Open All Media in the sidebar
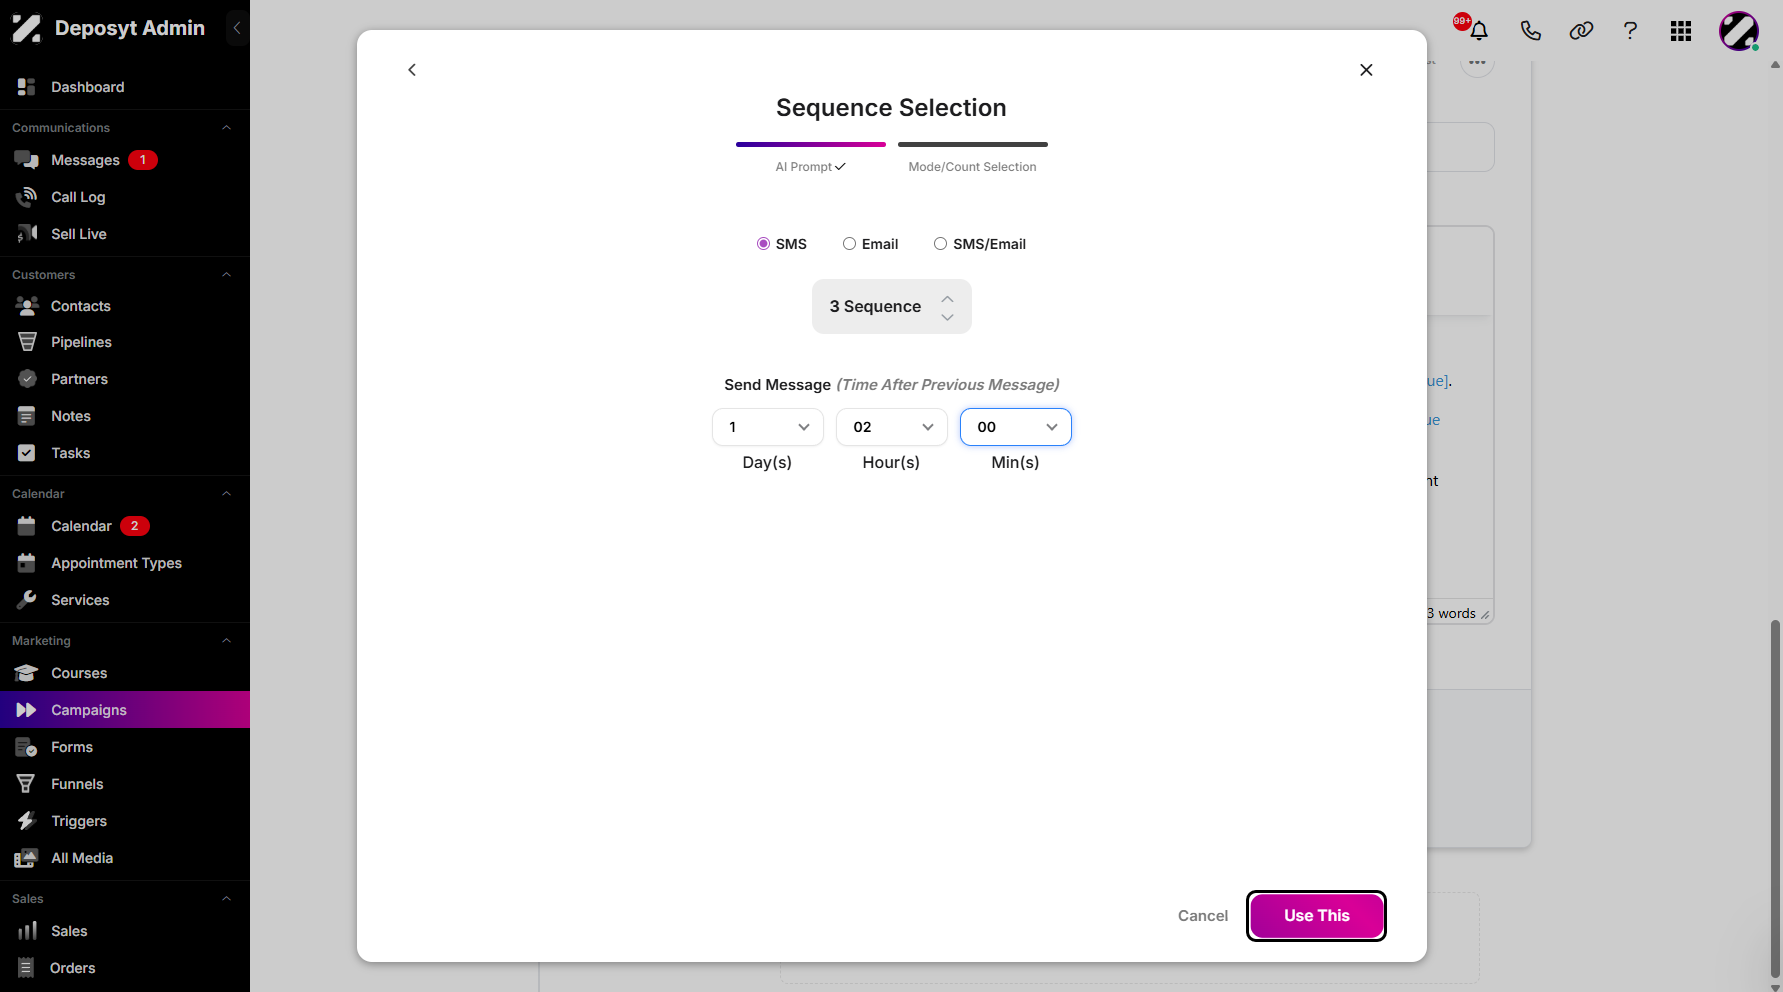 pyautogui.click(x=125, y=858)
